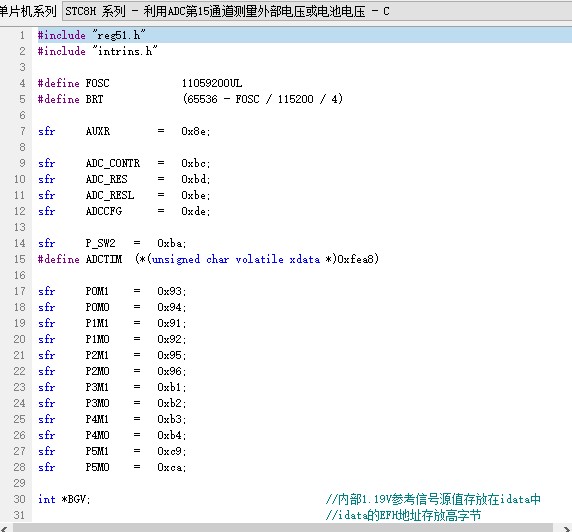Click the value 0xba on line 14
Image resolution: width=572 pixels, height=532 pixels.
click(171, 243)
